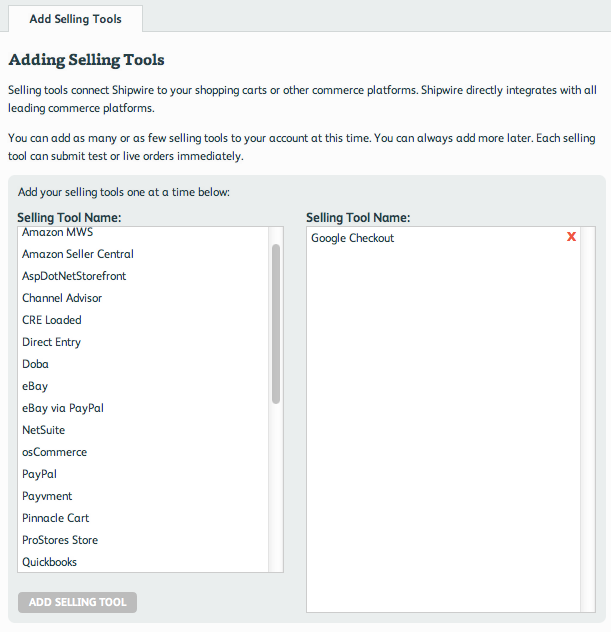Viewport: 611px width, 632px height.
Task: Pick eBay in the selling tools list
Action: click(35, 386)
